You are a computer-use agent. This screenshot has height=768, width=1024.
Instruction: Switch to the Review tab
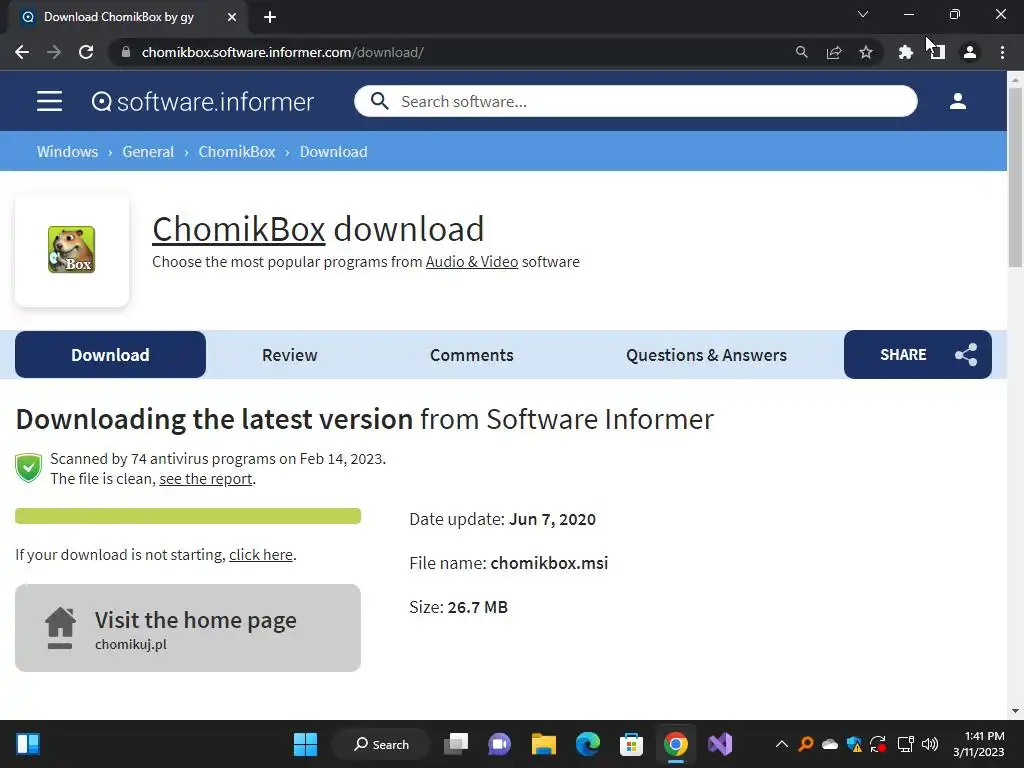tap(289, 355)
